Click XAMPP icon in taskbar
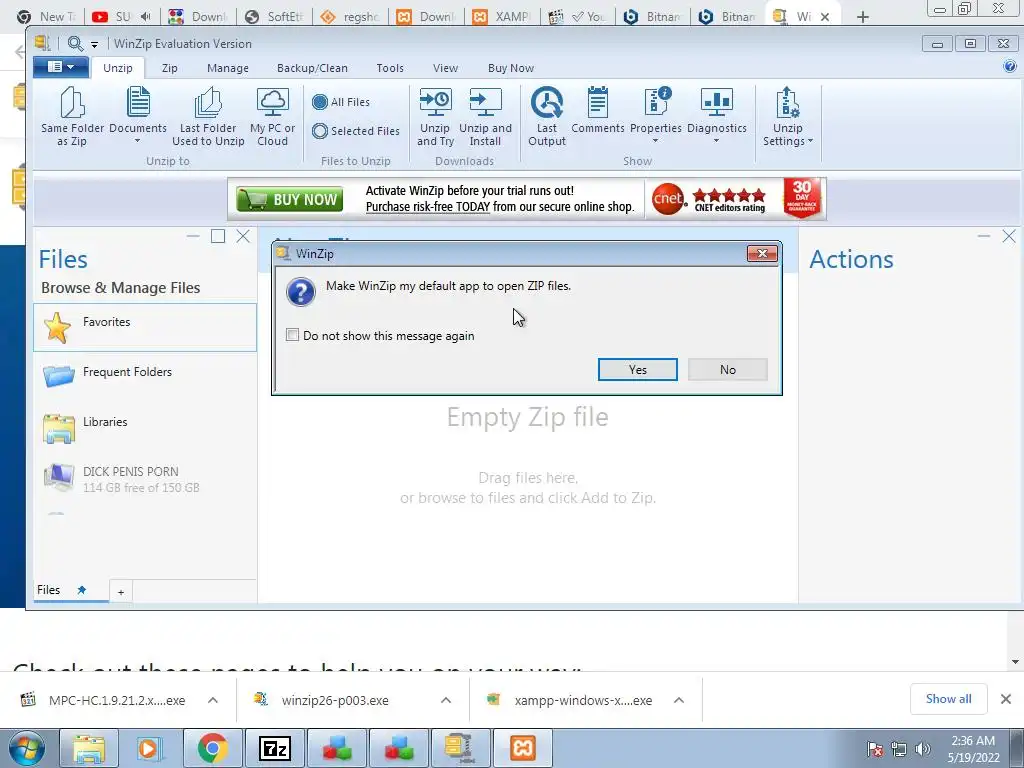 [522, 748]
